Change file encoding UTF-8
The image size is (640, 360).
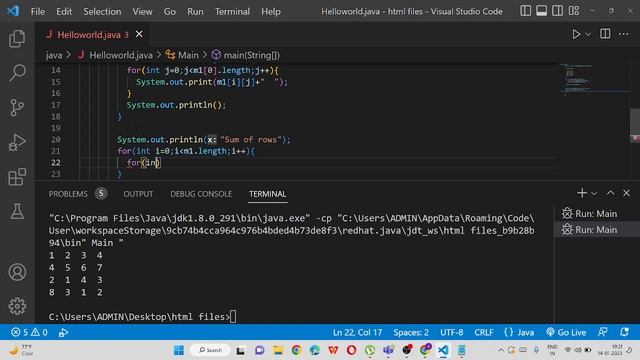[x=451, y=333]
